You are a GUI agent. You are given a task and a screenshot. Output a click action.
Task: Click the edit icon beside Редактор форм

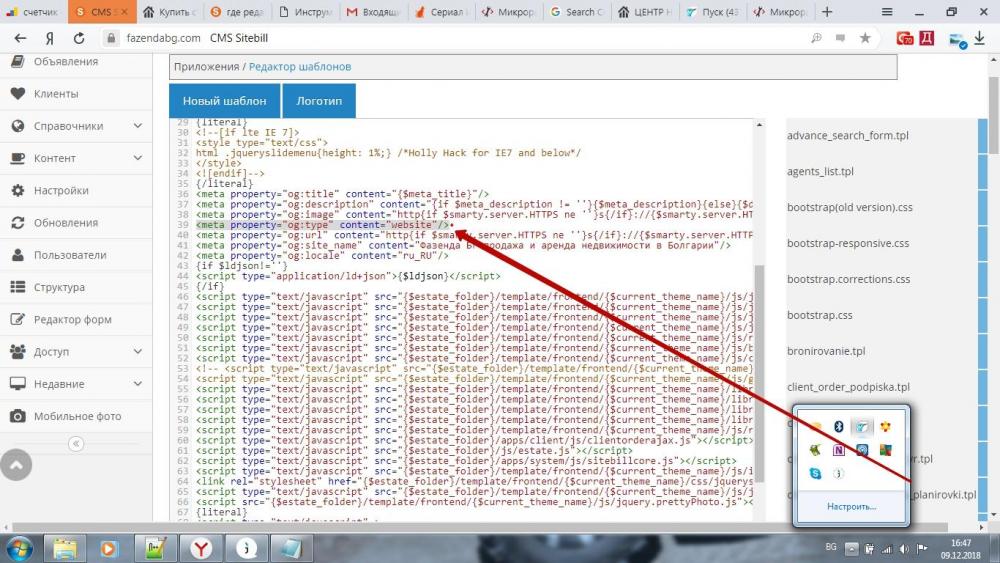18,319
